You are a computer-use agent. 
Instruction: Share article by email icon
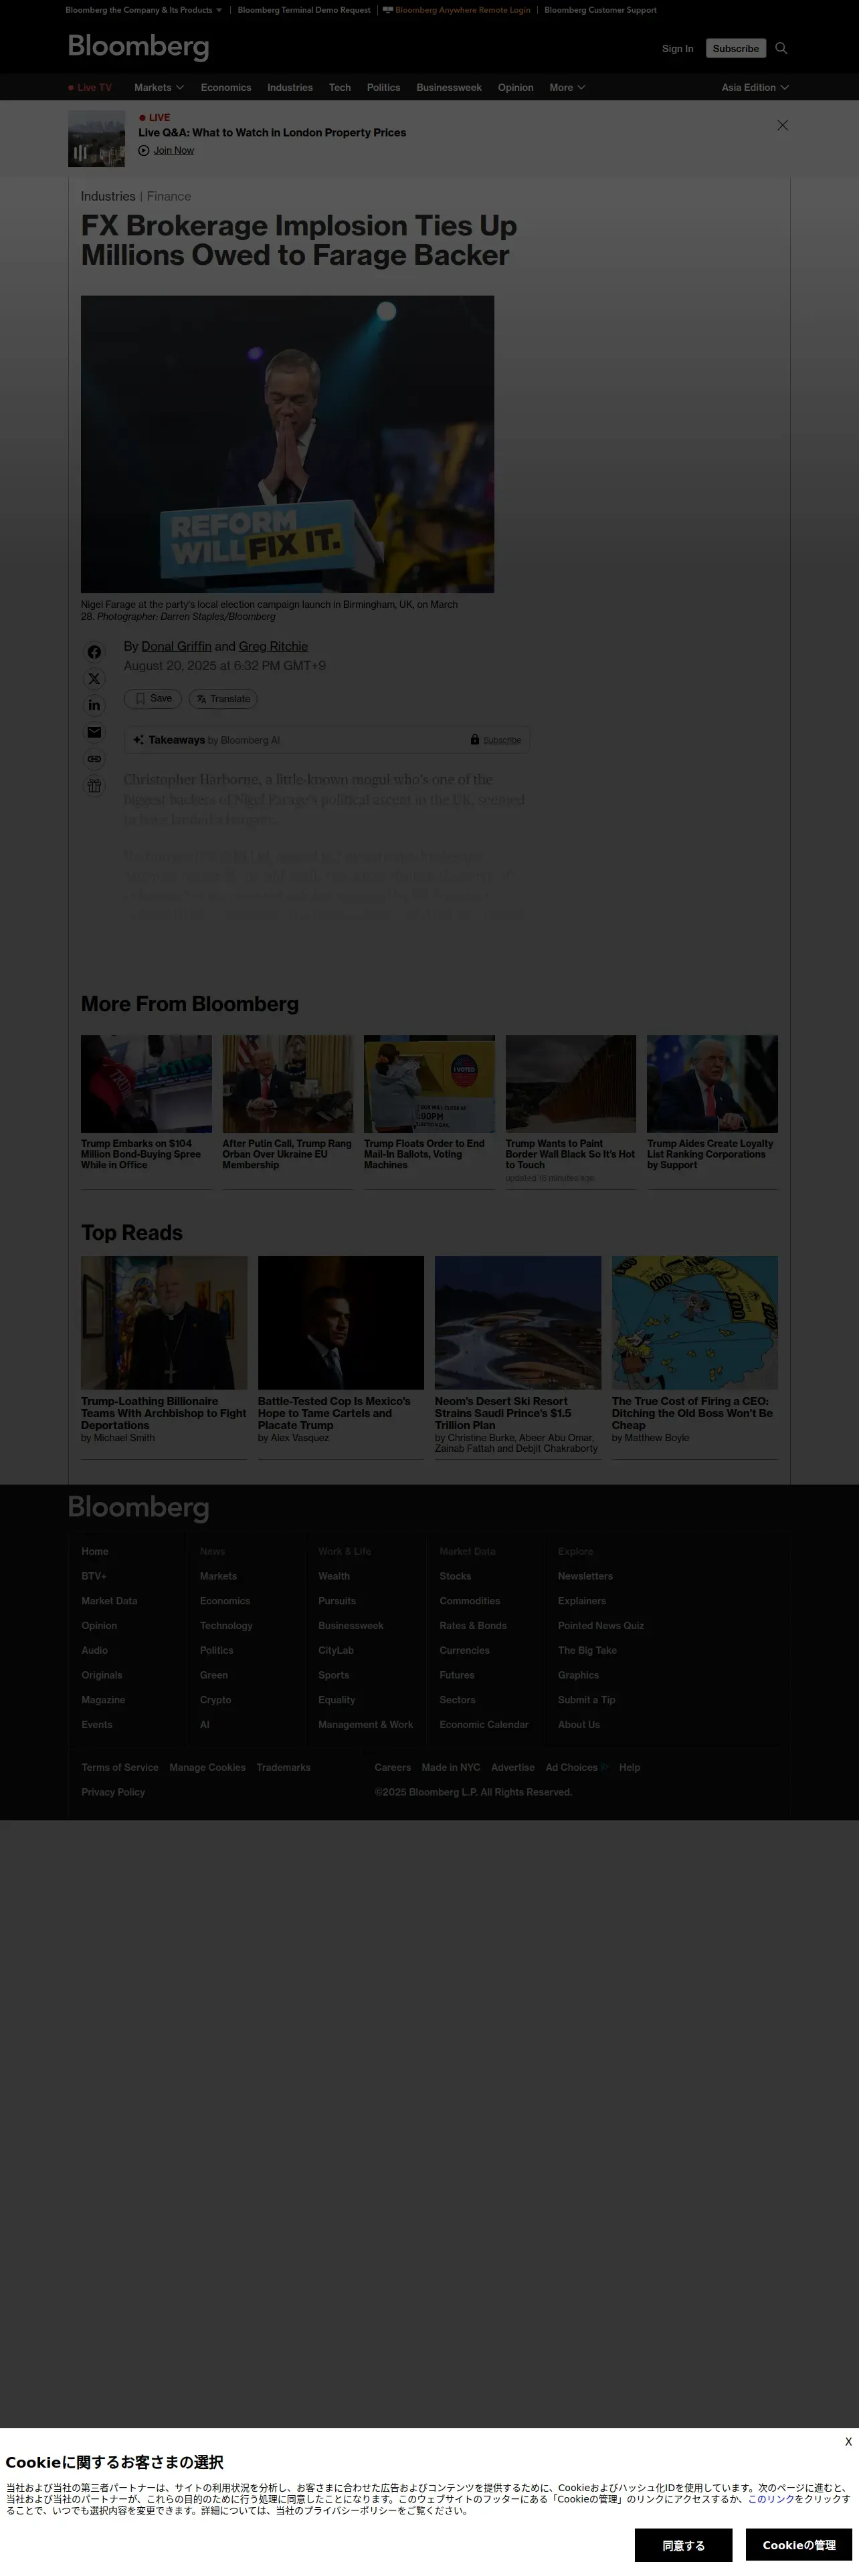click(x=94, y=732)
